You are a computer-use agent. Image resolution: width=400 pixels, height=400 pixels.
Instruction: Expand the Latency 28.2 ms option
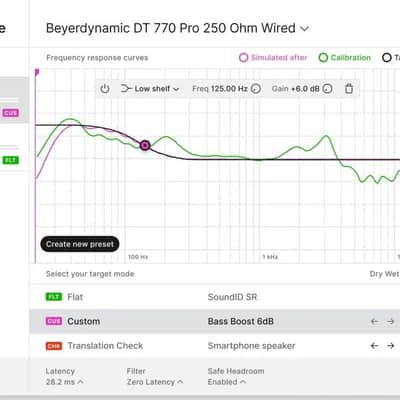click(x=65, y=382)
